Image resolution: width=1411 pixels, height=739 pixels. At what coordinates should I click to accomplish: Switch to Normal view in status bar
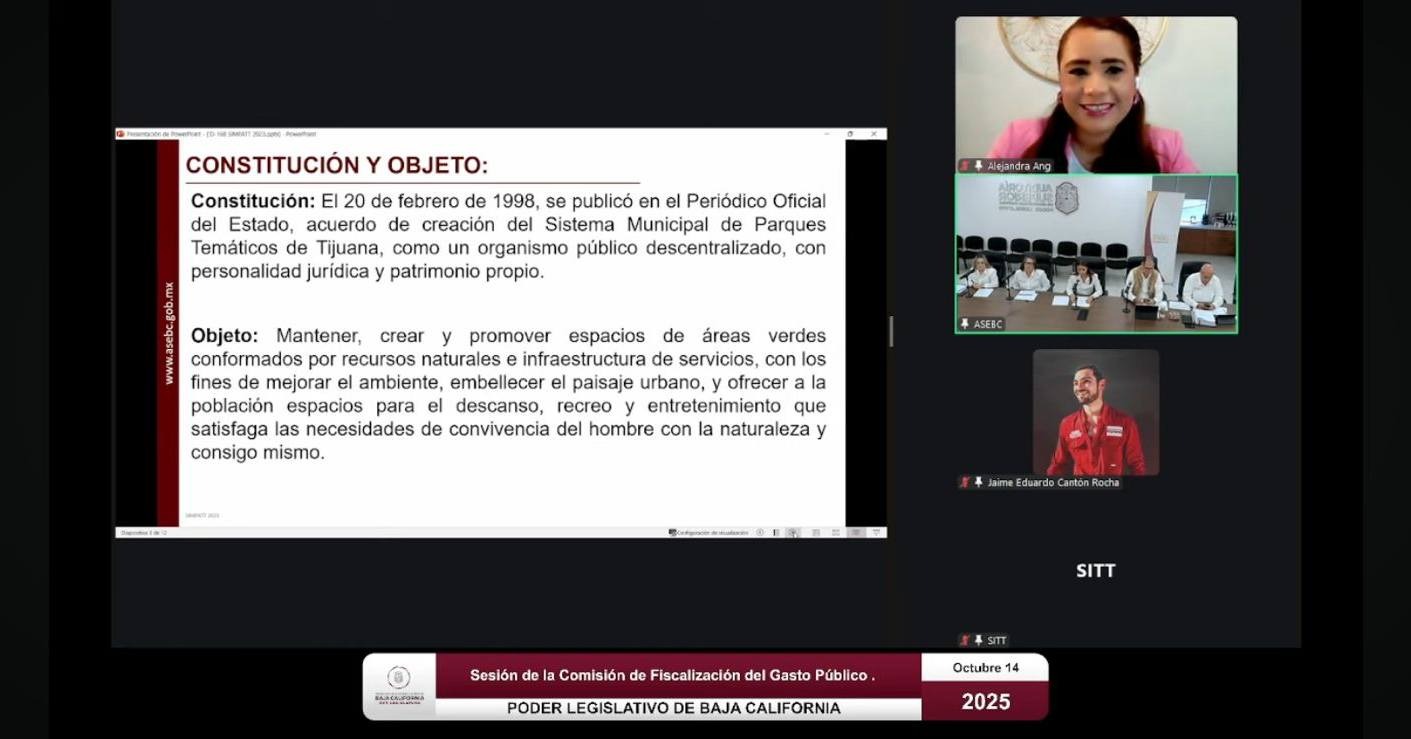(793, 533)
